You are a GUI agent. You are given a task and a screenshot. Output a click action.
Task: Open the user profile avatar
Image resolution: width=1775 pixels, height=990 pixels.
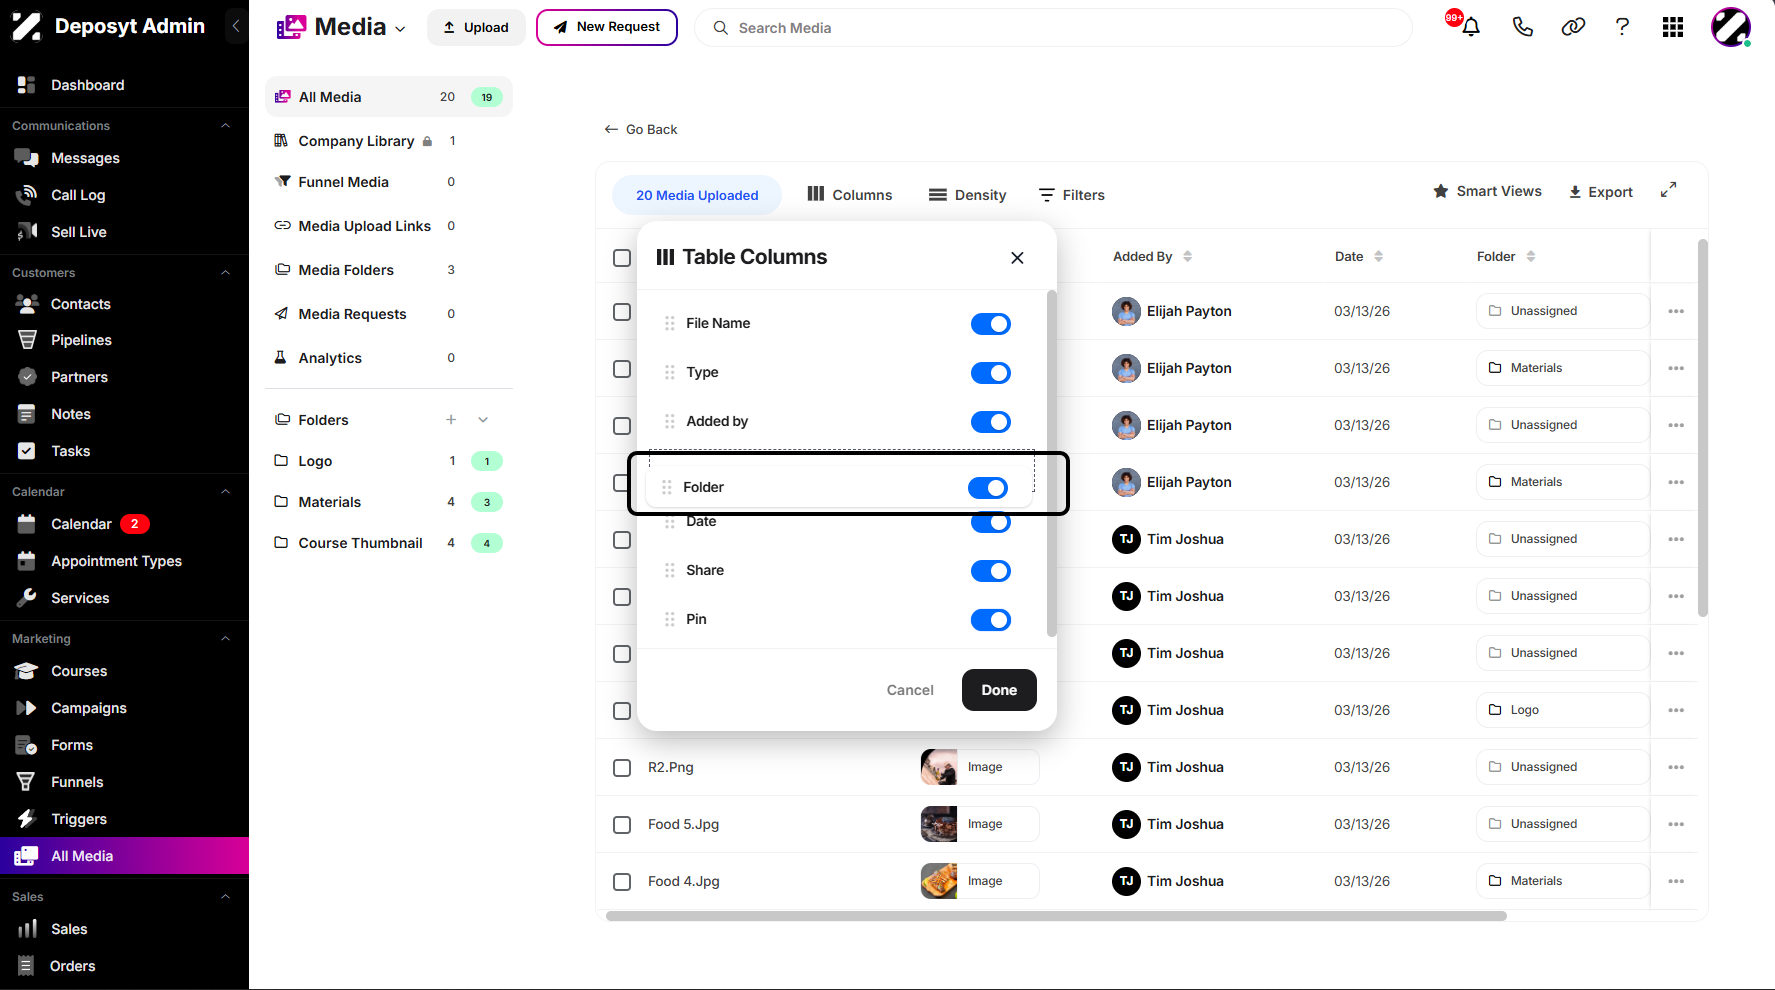pos(1730,27)
